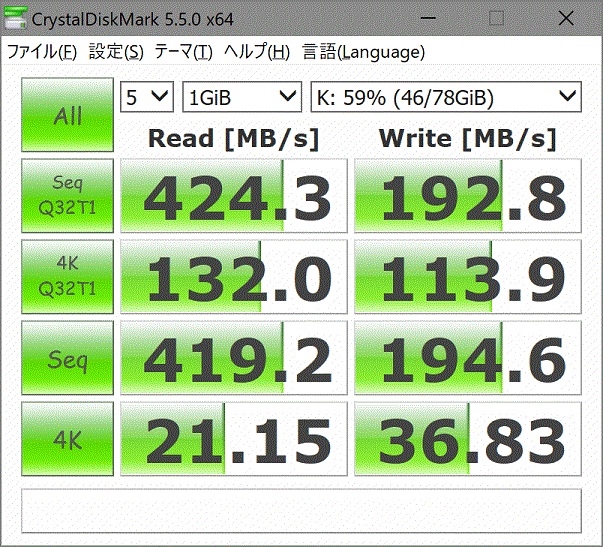The image size is (603, 547).
Task: Expand the test count dropdown showing 5
Action: click(147, 97)
